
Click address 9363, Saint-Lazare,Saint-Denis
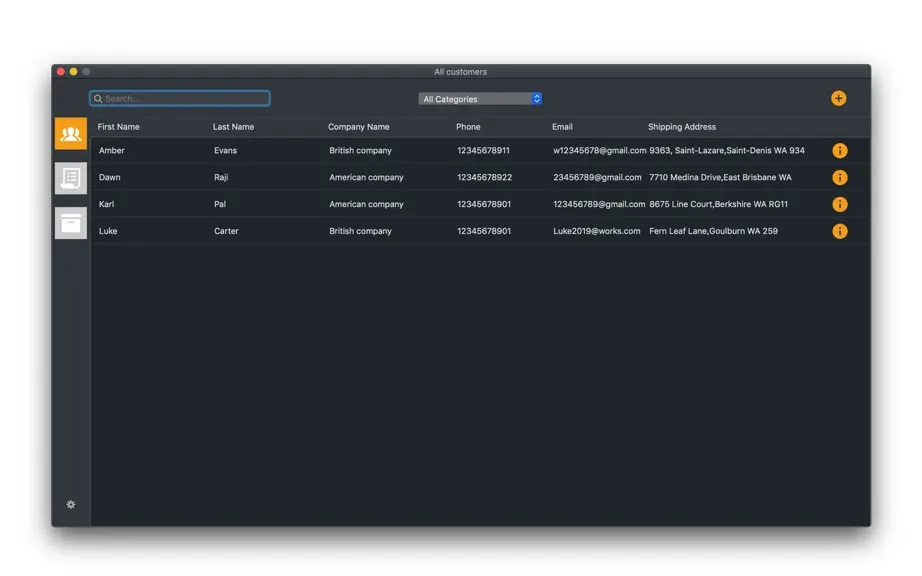click(727, 150)
